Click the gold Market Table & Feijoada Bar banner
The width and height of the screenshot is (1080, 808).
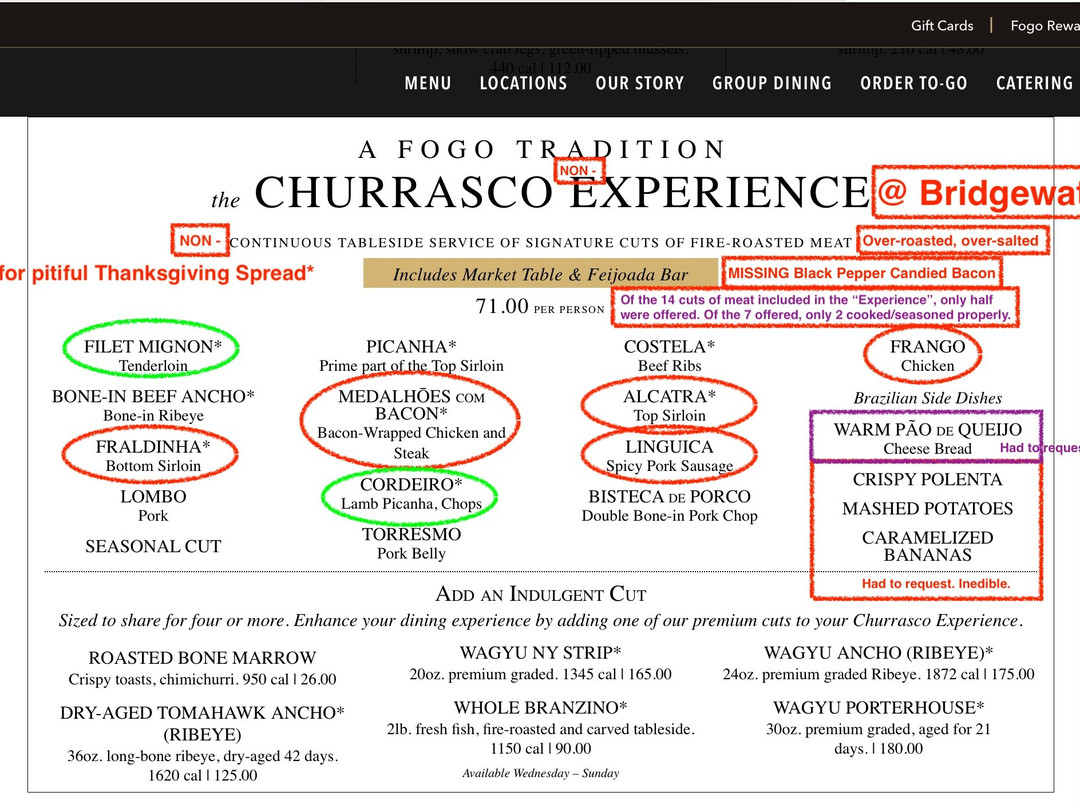click(x=540, y=274)
